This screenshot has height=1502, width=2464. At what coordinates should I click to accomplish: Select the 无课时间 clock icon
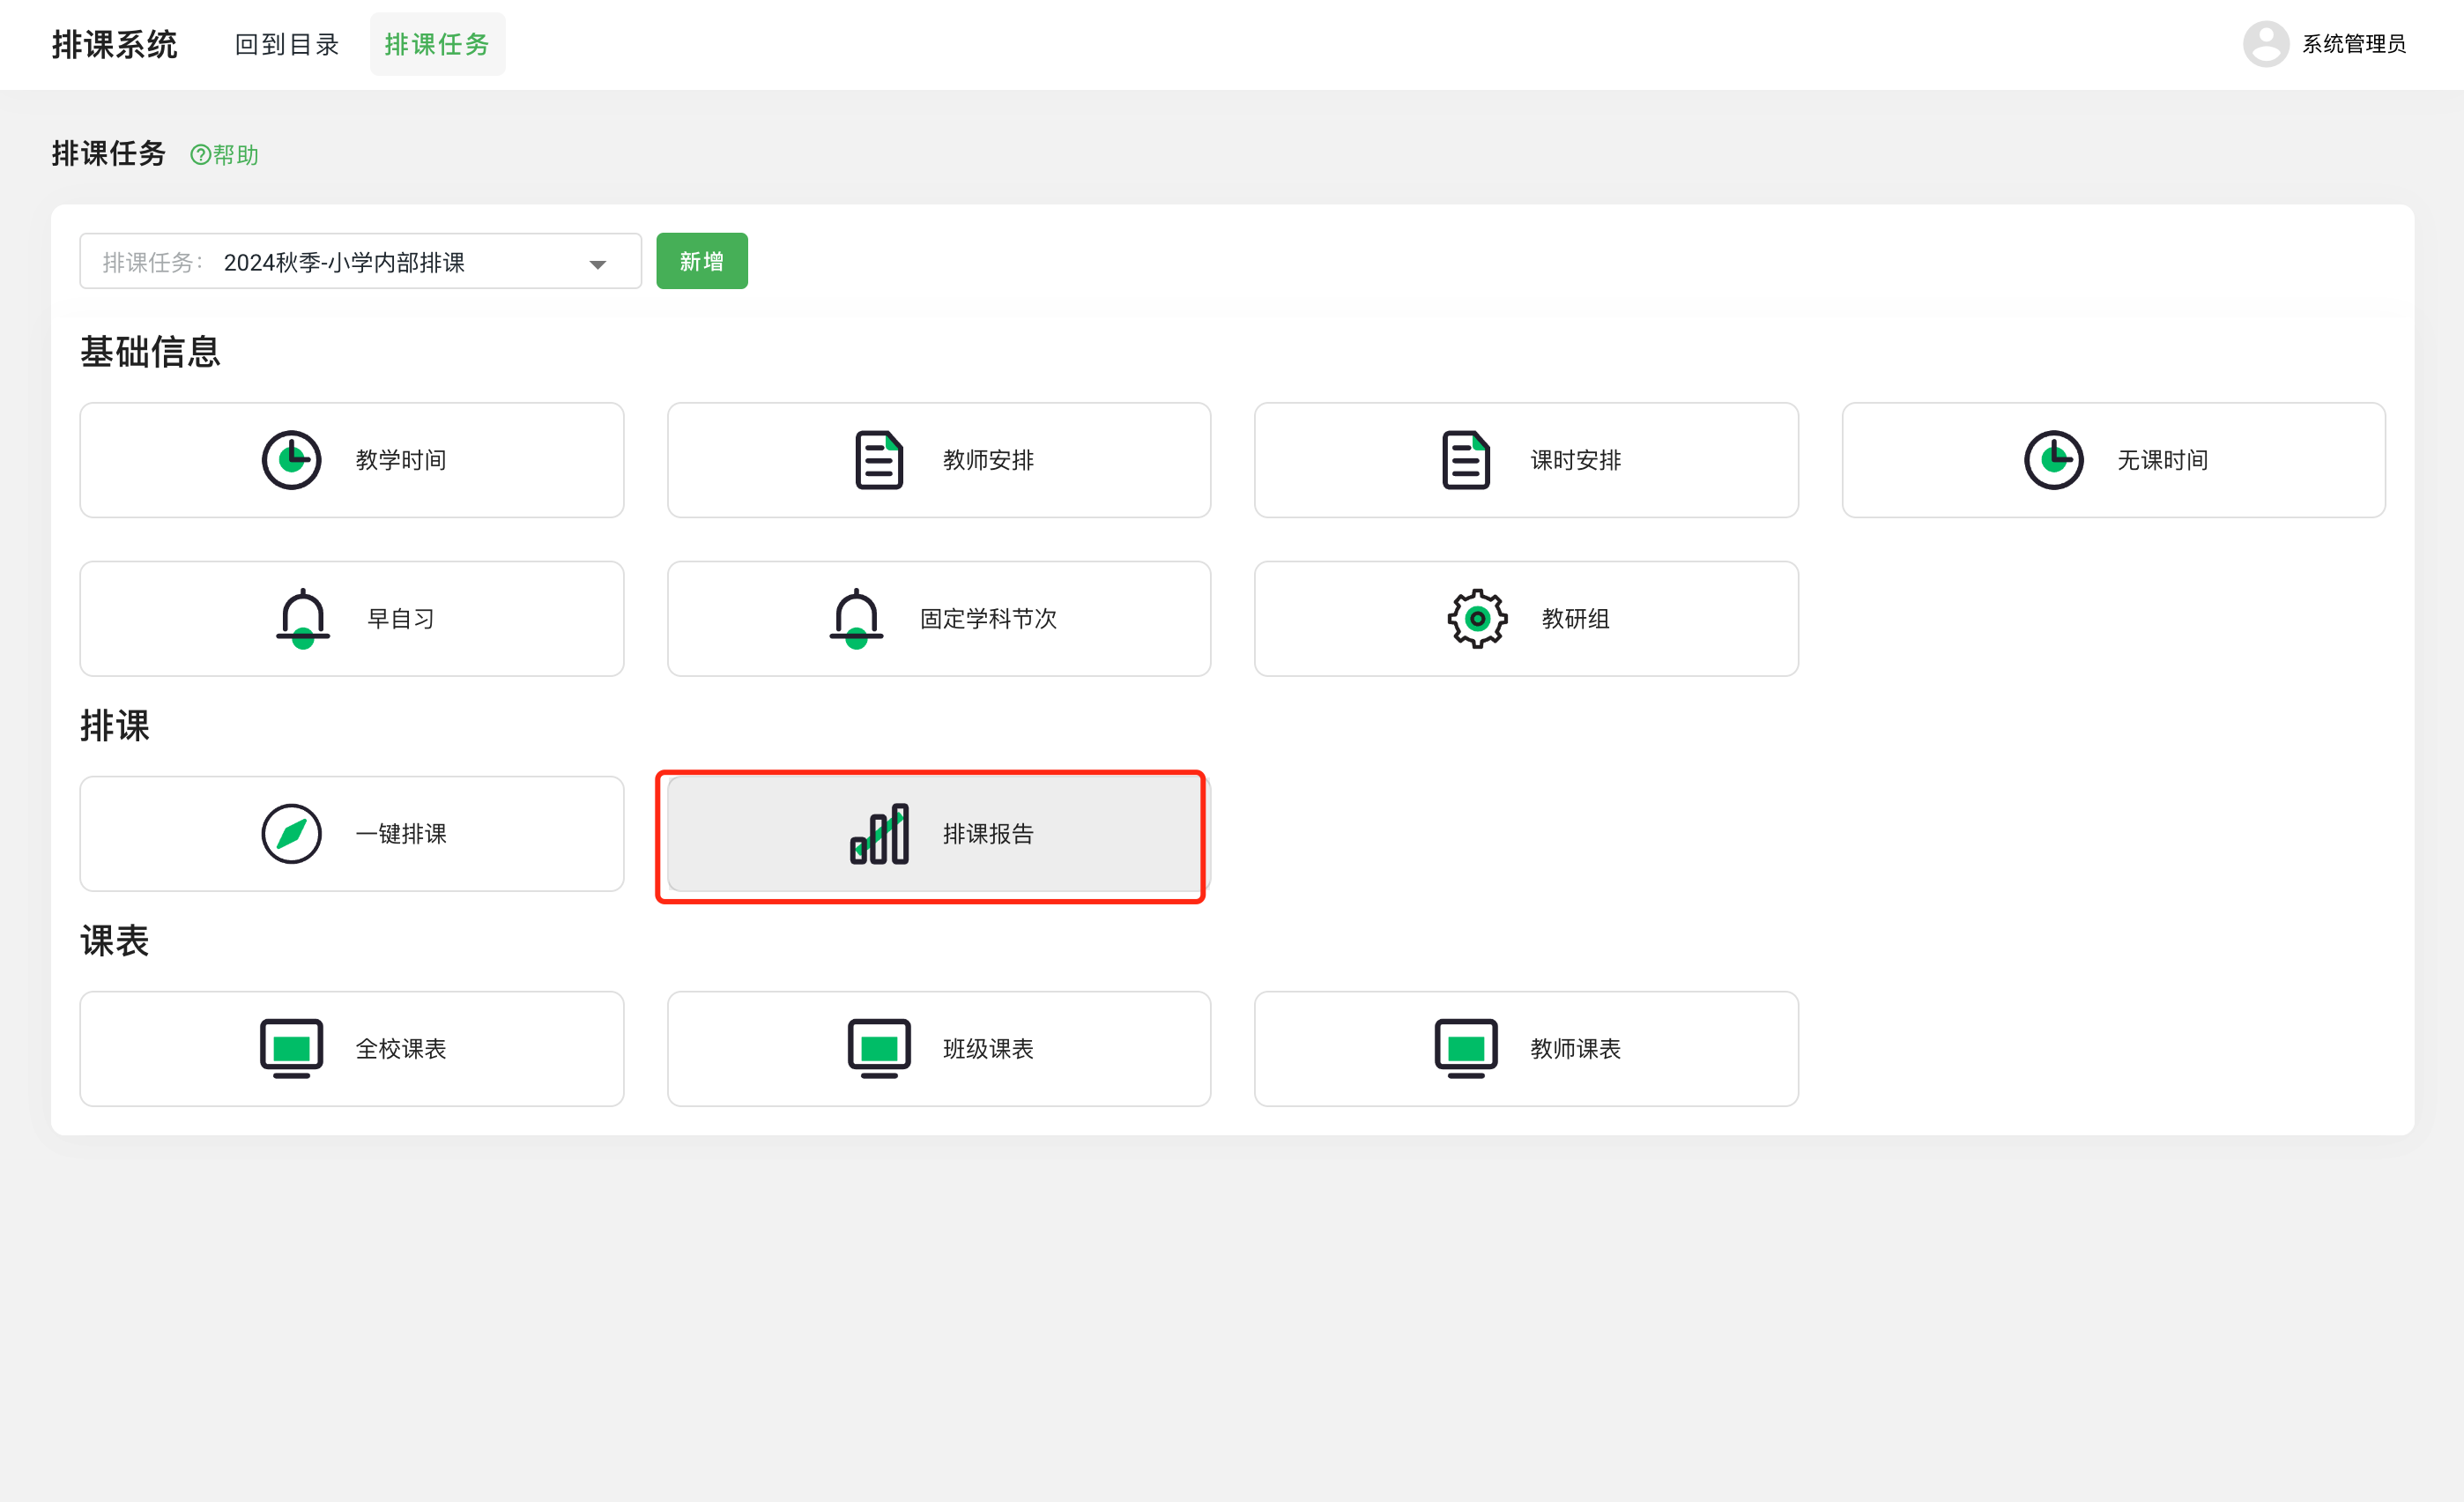click(x=2053, y=460)
